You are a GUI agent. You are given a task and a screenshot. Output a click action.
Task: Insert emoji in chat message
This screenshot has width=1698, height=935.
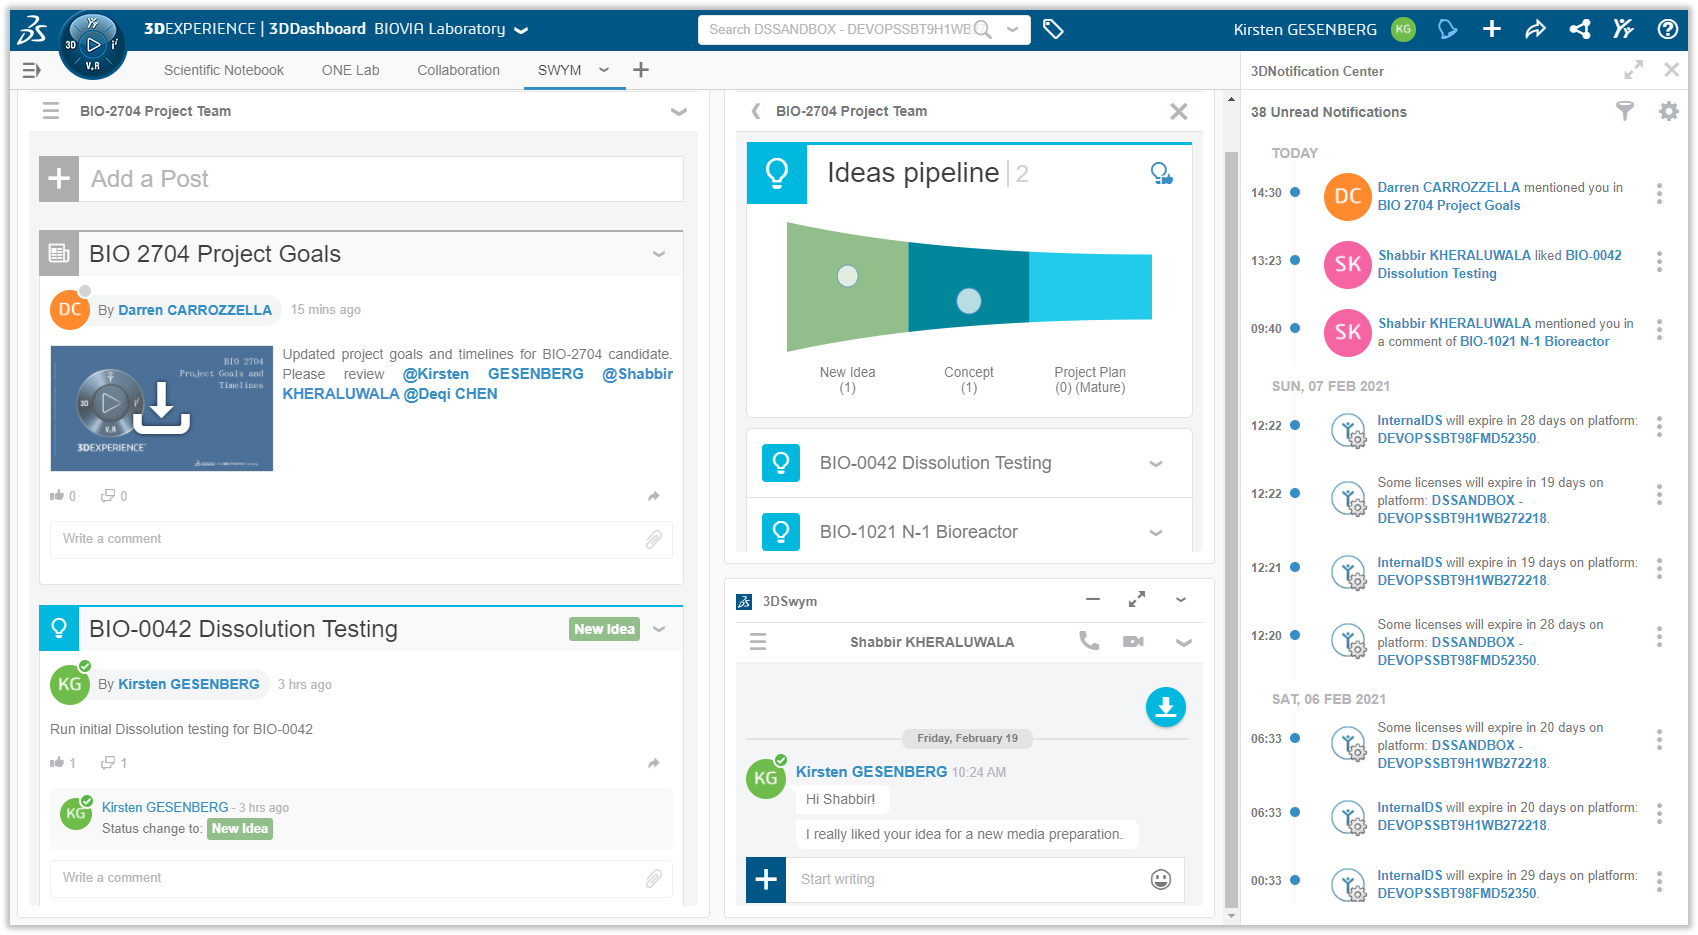pyautogui.click(x=1160, y=879)
